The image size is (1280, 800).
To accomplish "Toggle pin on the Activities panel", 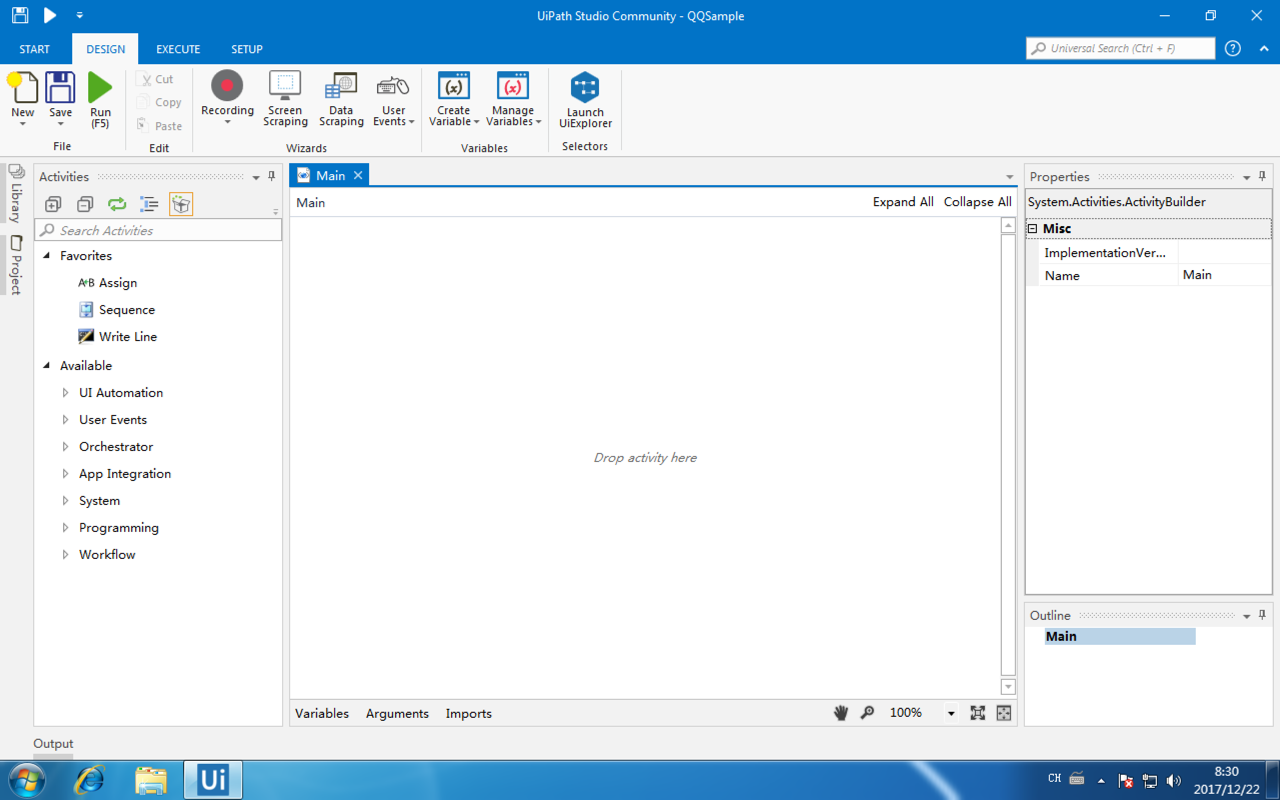I will click(x=271, y=177).
